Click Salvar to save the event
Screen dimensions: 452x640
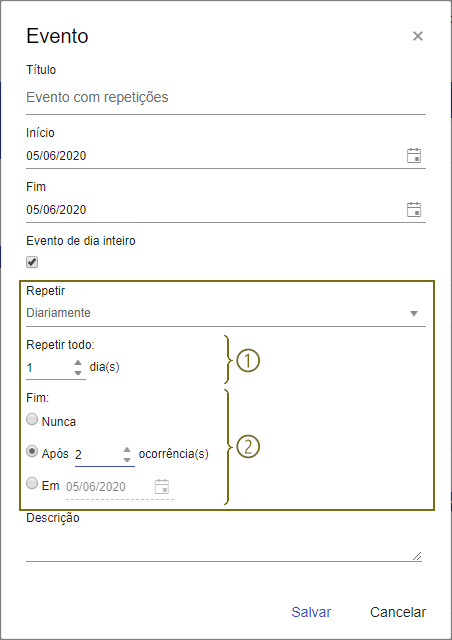pyautogui.click(x=311, y=612)
